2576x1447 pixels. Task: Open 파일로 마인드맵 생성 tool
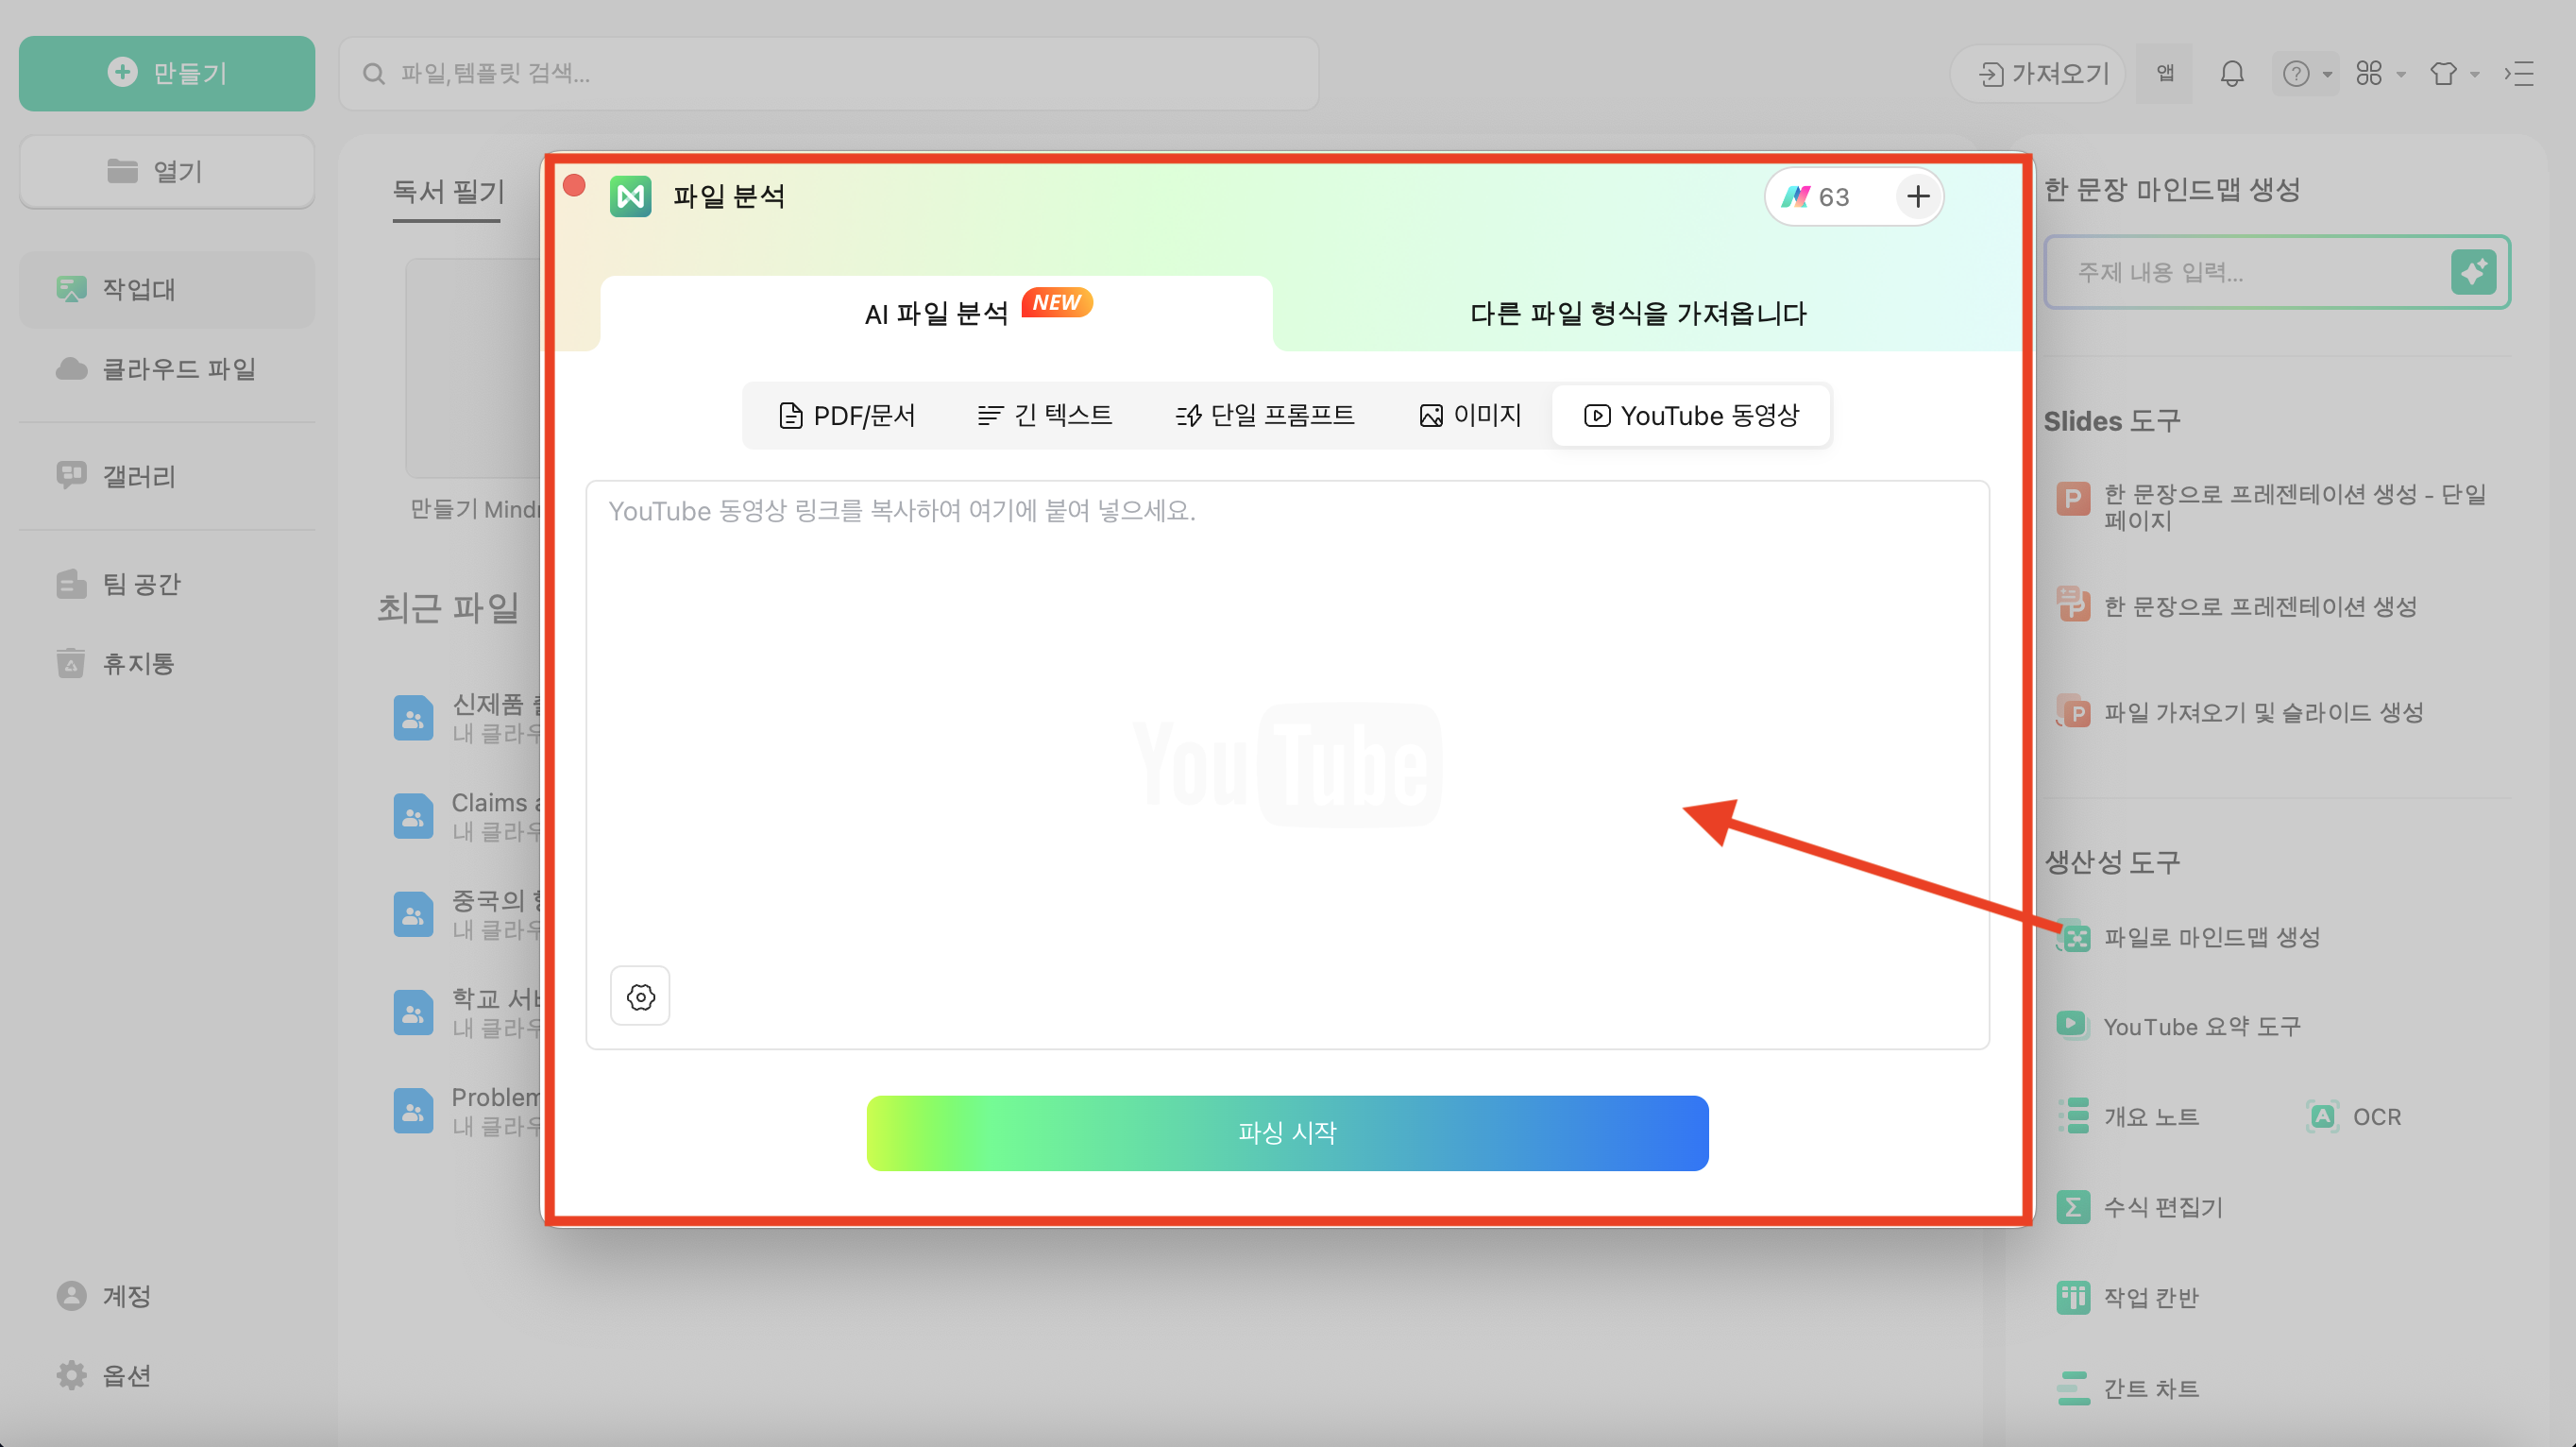pos(2190,937)
